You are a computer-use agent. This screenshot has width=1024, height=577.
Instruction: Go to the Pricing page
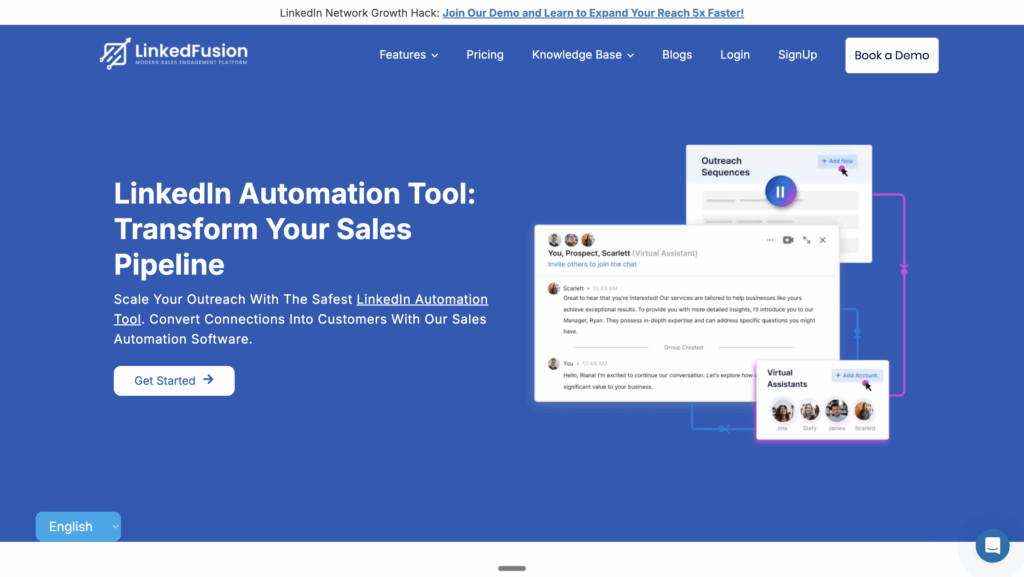[485, 55]
